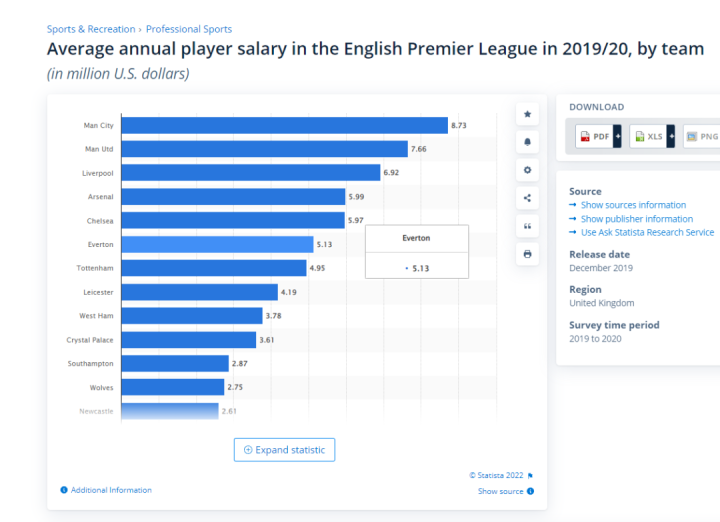Show sources information link

pos(633,205)
